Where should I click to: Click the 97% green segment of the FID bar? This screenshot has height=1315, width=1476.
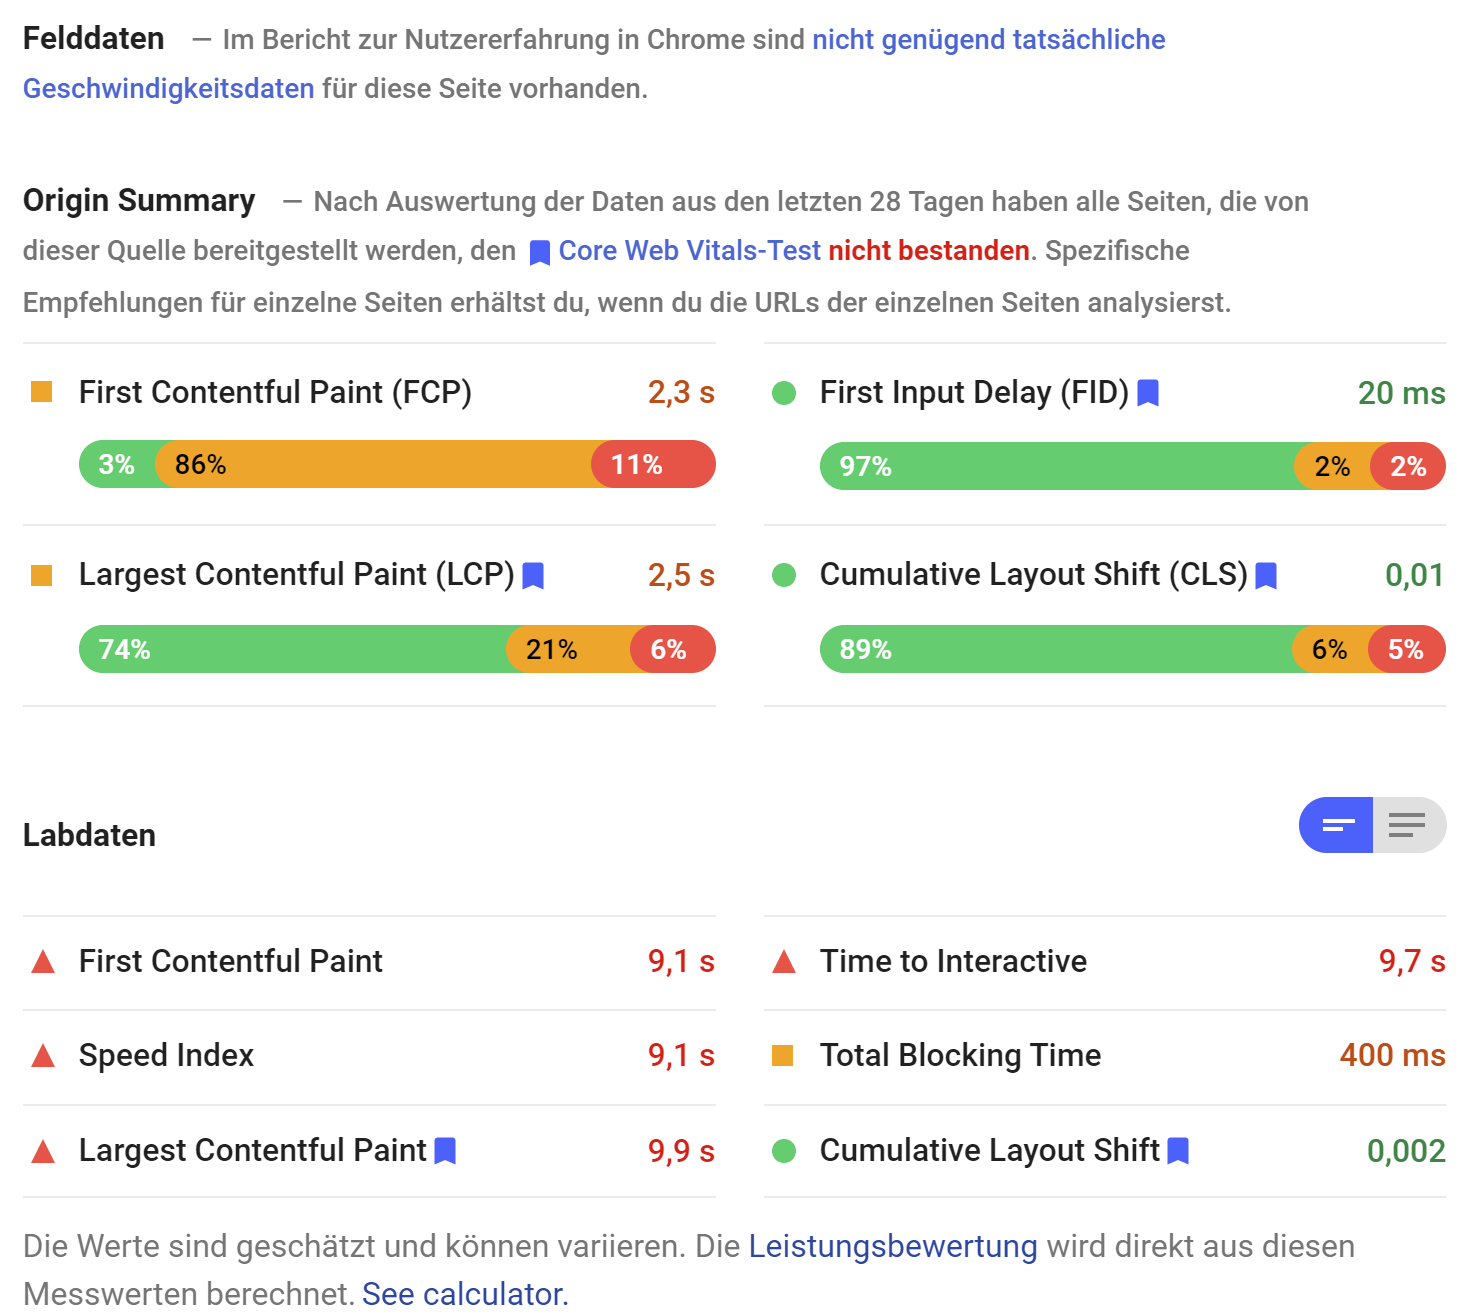coord(1050,465)
